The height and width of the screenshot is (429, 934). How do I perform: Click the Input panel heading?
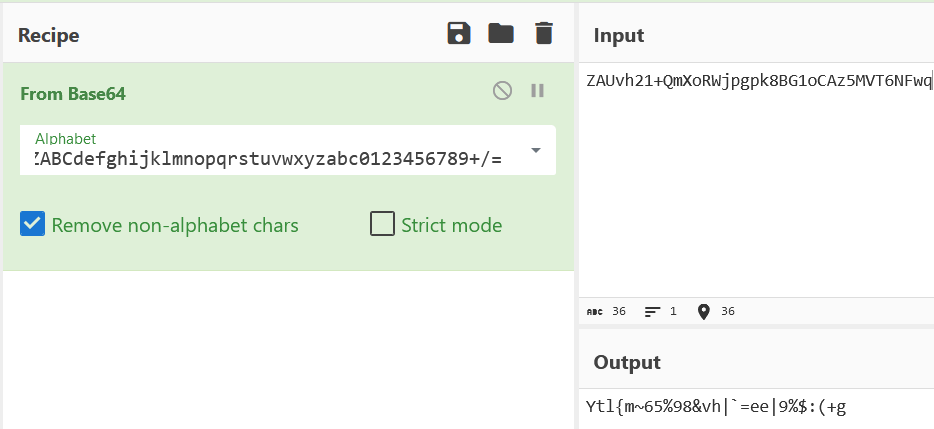[x=619, y=35]
